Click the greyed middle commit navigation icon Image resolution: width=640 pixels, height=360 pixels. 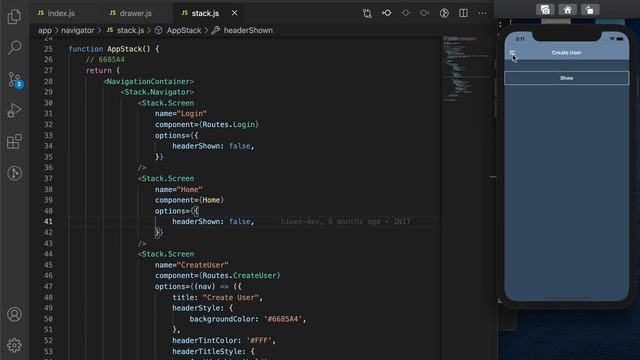(x=405, y=13)
